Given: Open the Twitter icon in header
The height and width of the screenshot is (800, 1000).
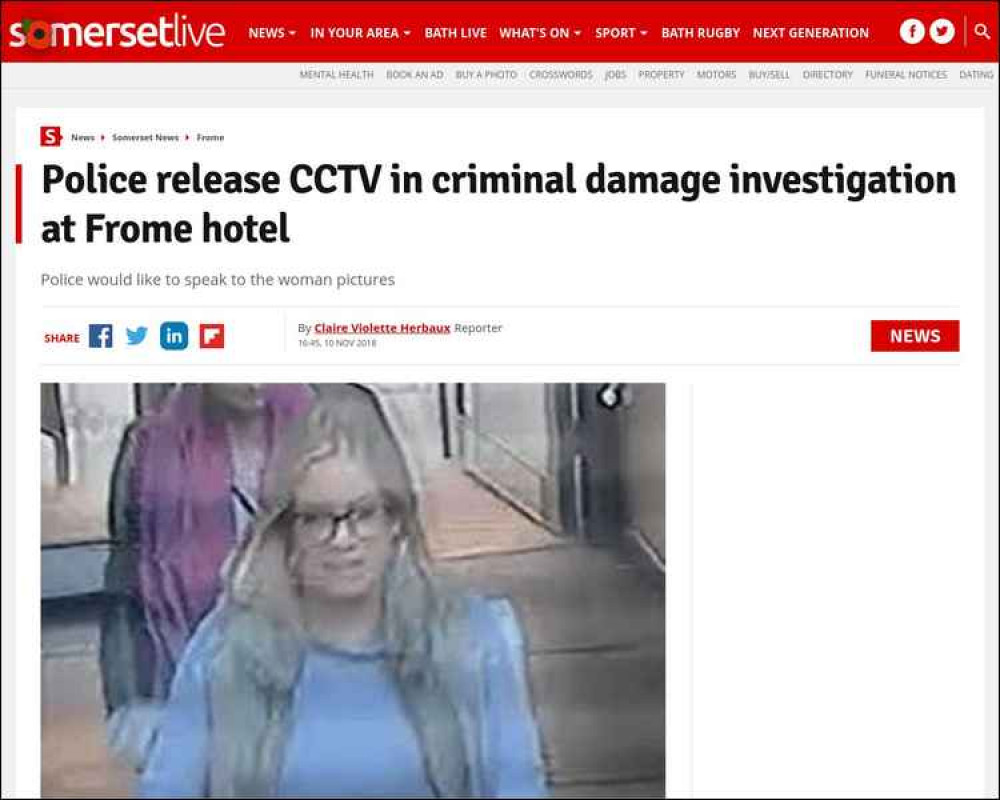Looking at the screenshot, I should [942, 31].
